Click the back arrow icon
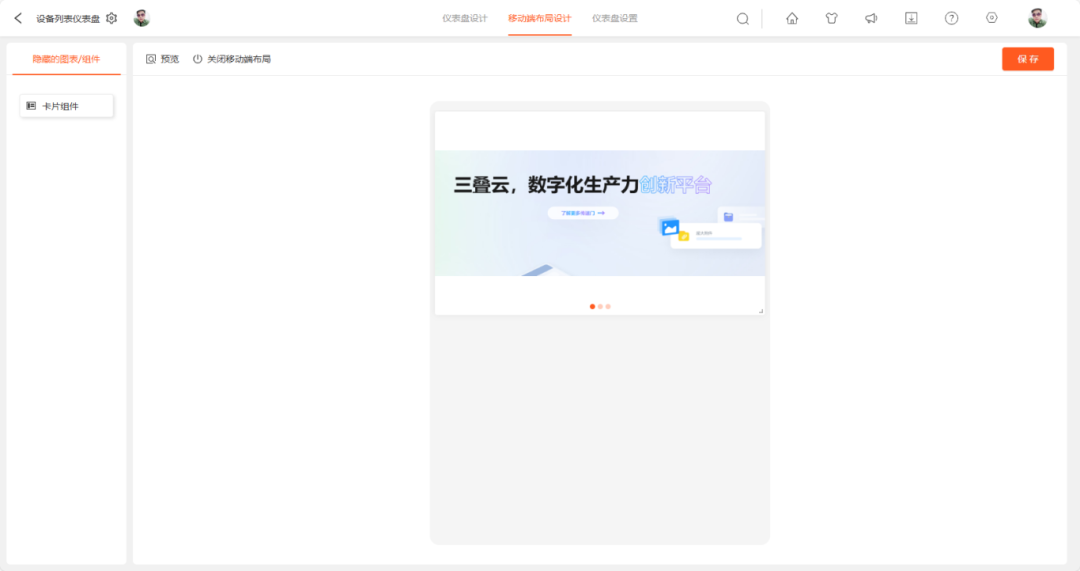Viewport: 1080px width, 571px height. click(x=18, y=18)
